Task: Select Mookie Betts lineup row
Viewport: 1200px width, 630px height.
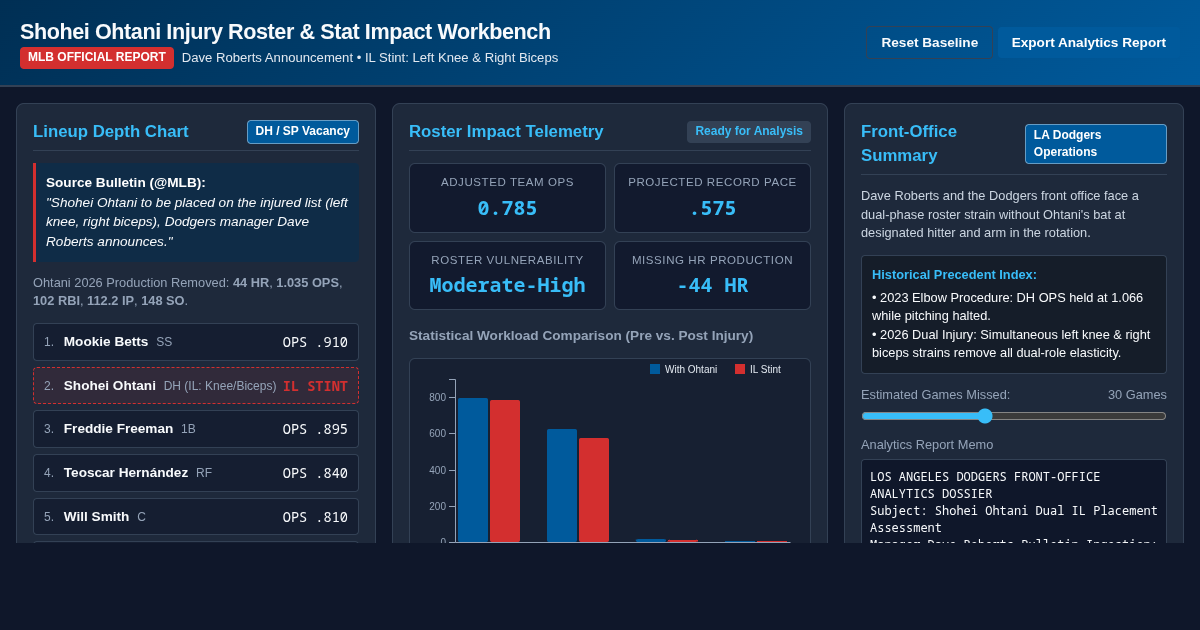Action: pos(196,342)
